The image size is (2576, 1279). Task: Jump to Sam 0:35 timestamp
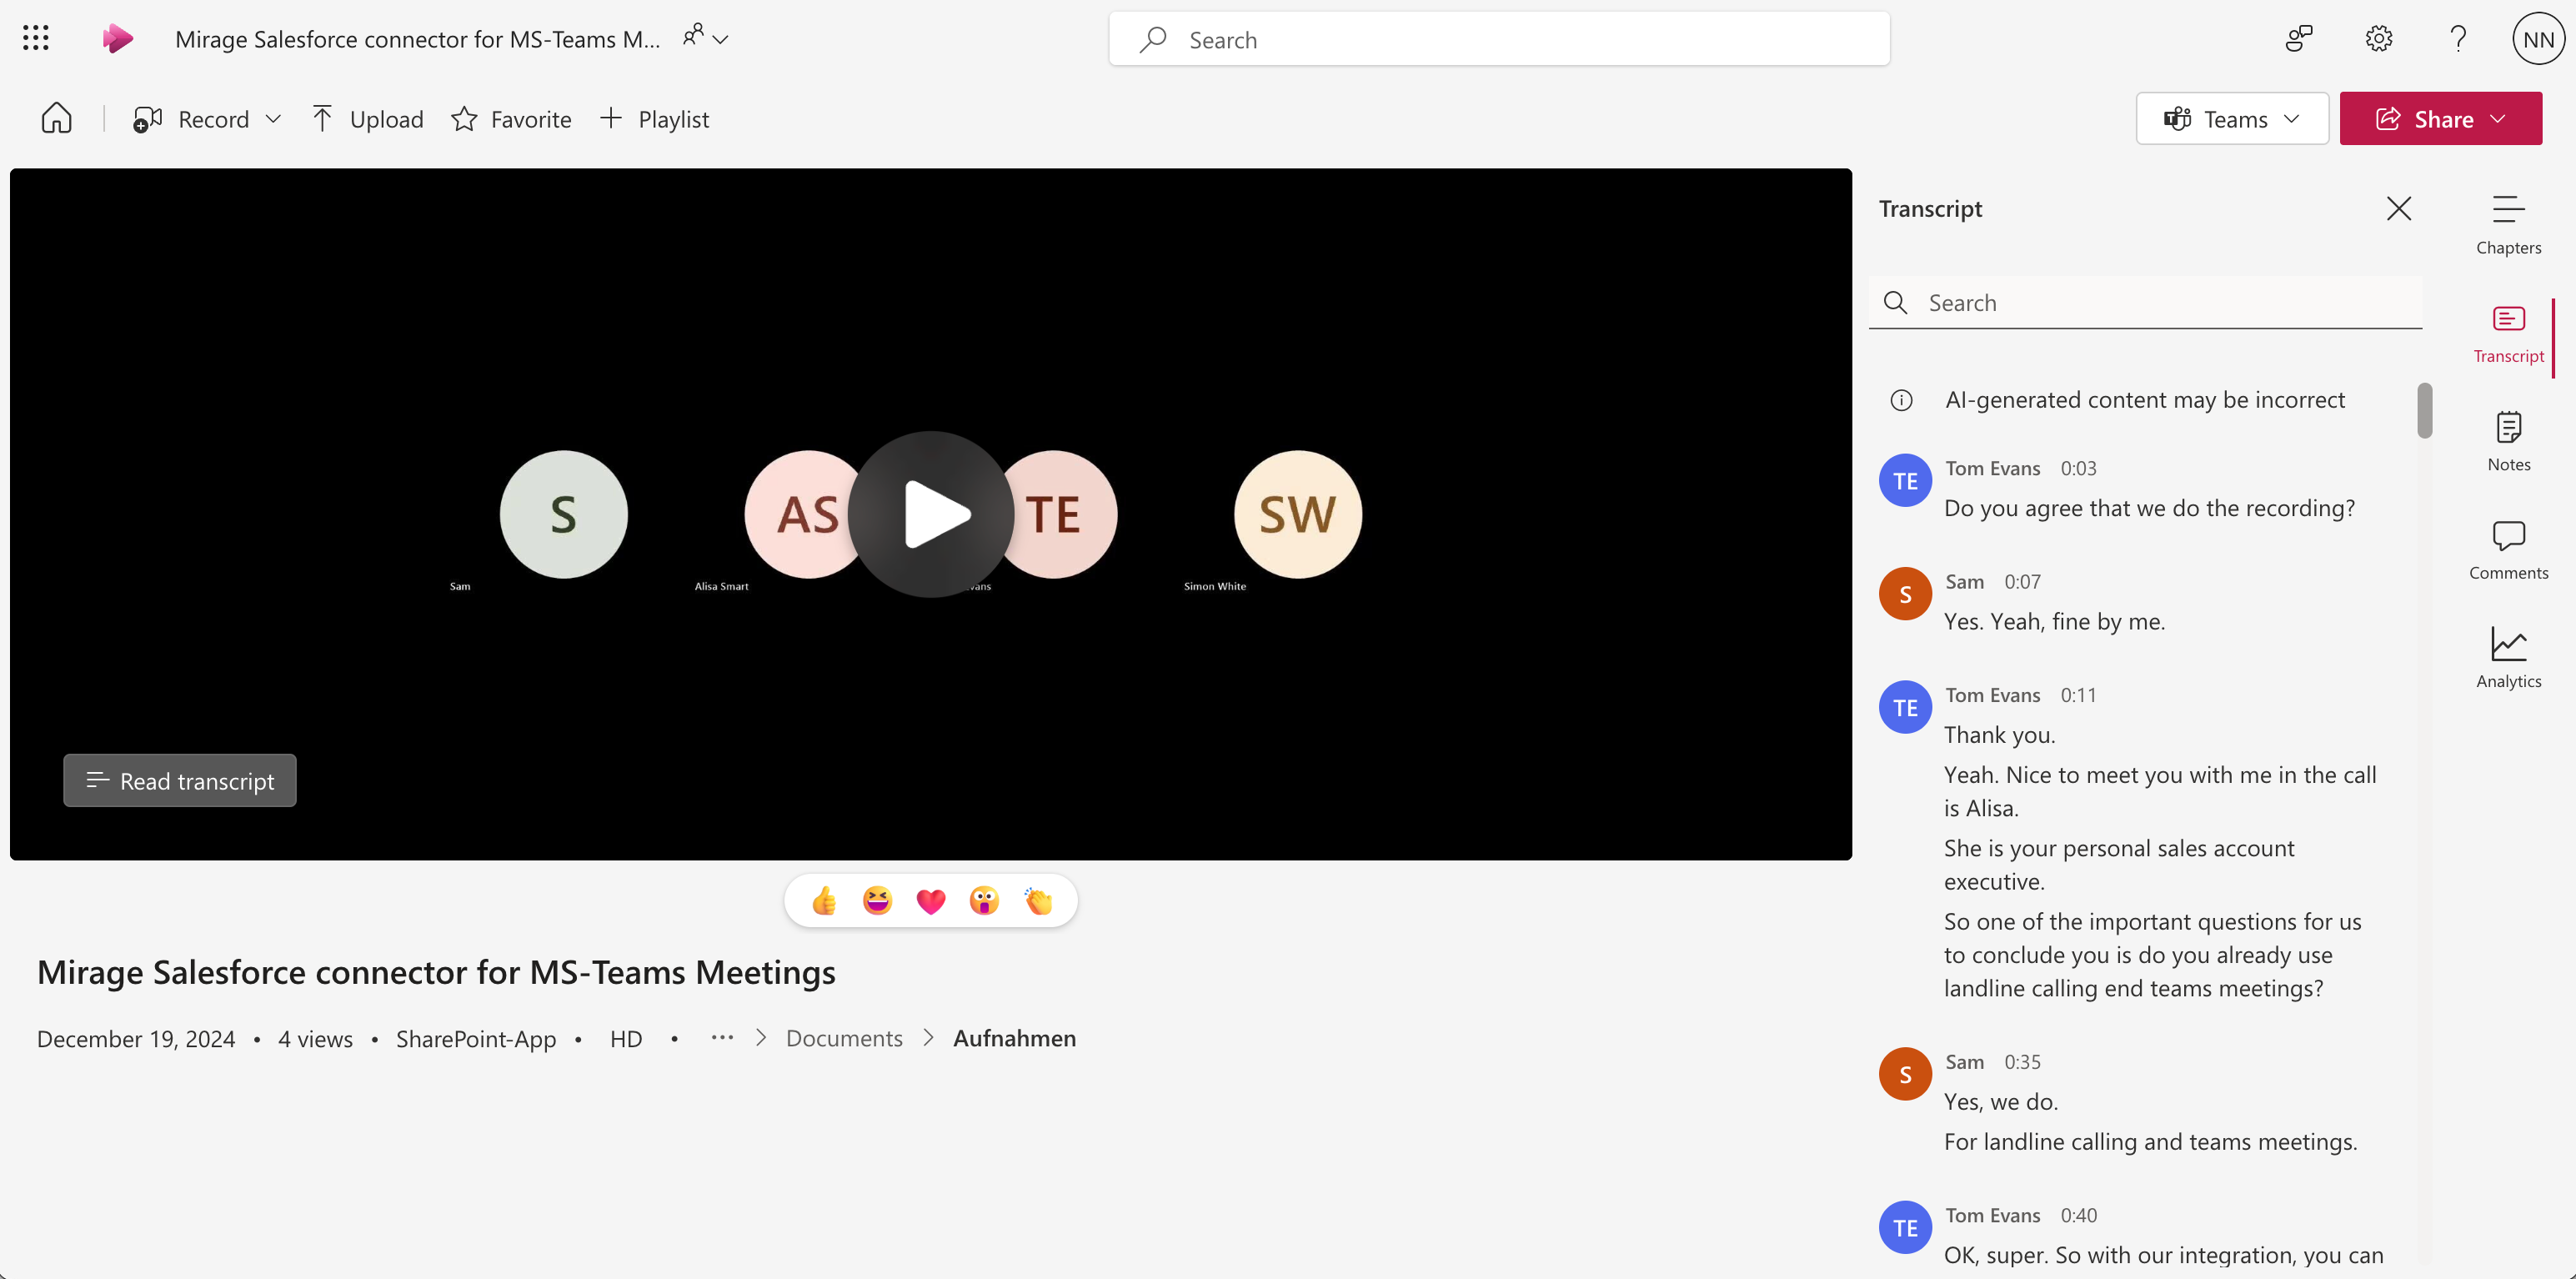(x=2022, y=1062)
